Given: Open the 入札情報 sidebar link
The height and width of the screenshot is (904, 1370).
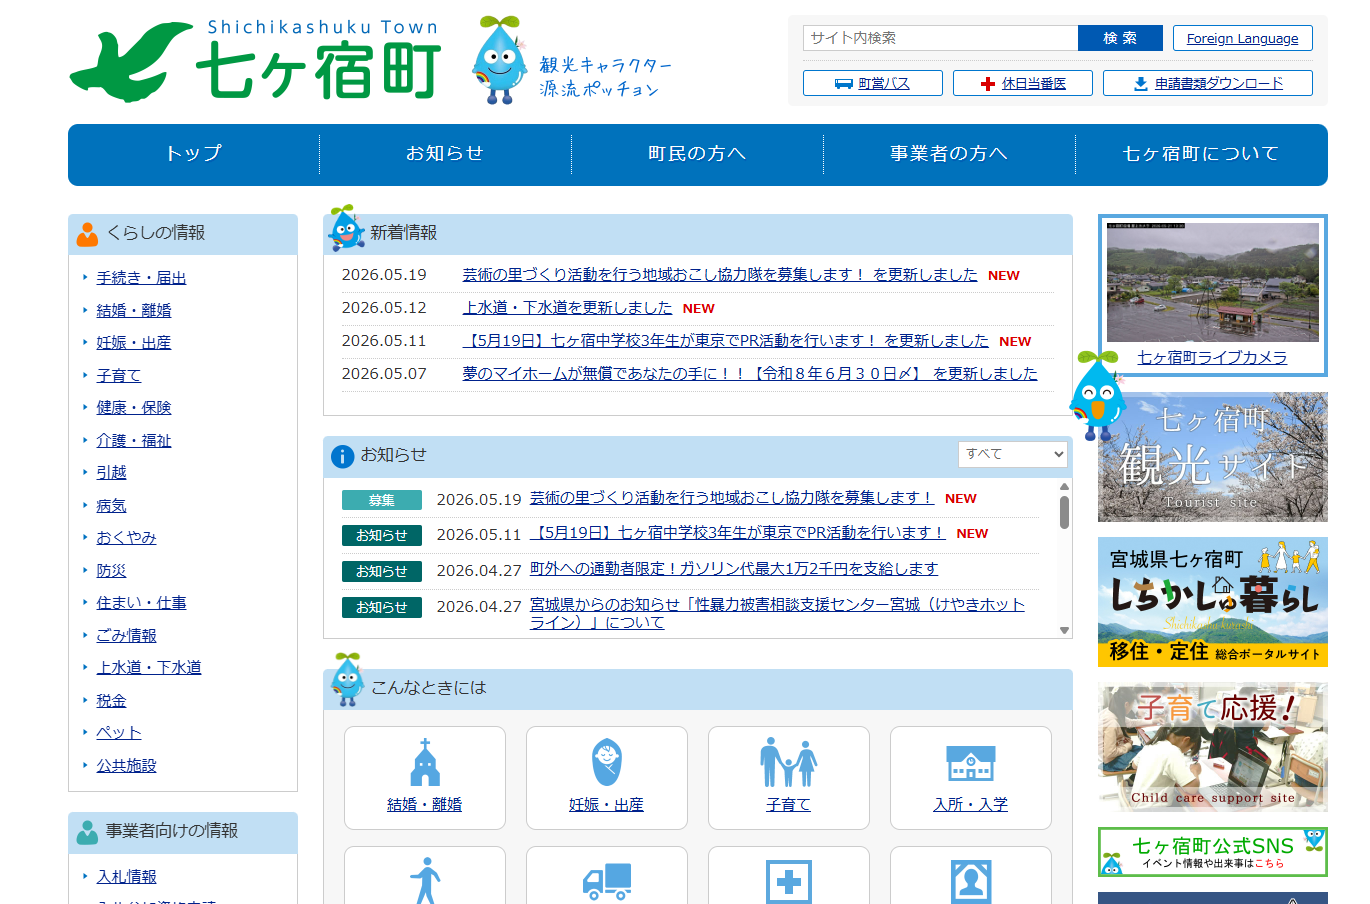Looking at the screenshot, I should point(126,877).
